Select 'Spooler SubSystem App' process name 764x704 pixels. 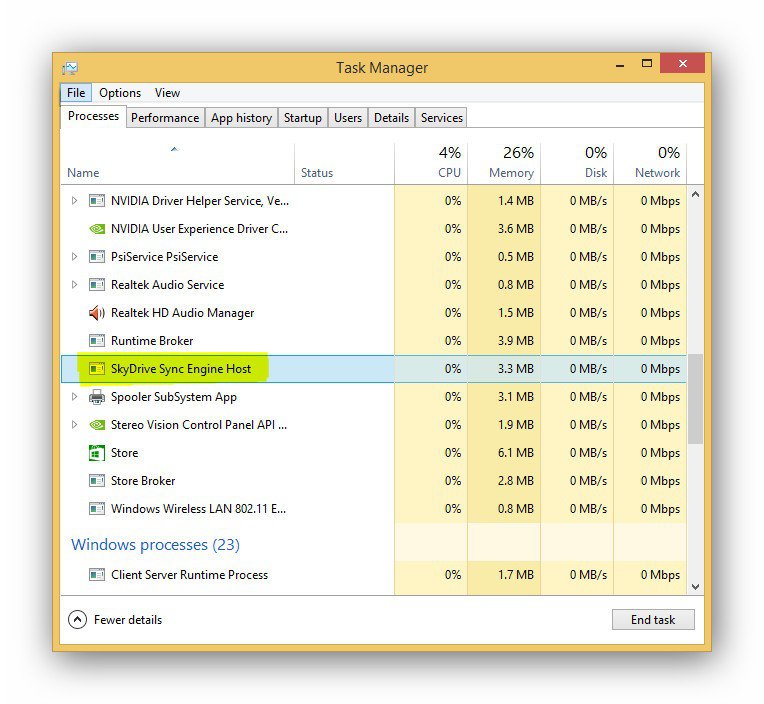(173, 397)
